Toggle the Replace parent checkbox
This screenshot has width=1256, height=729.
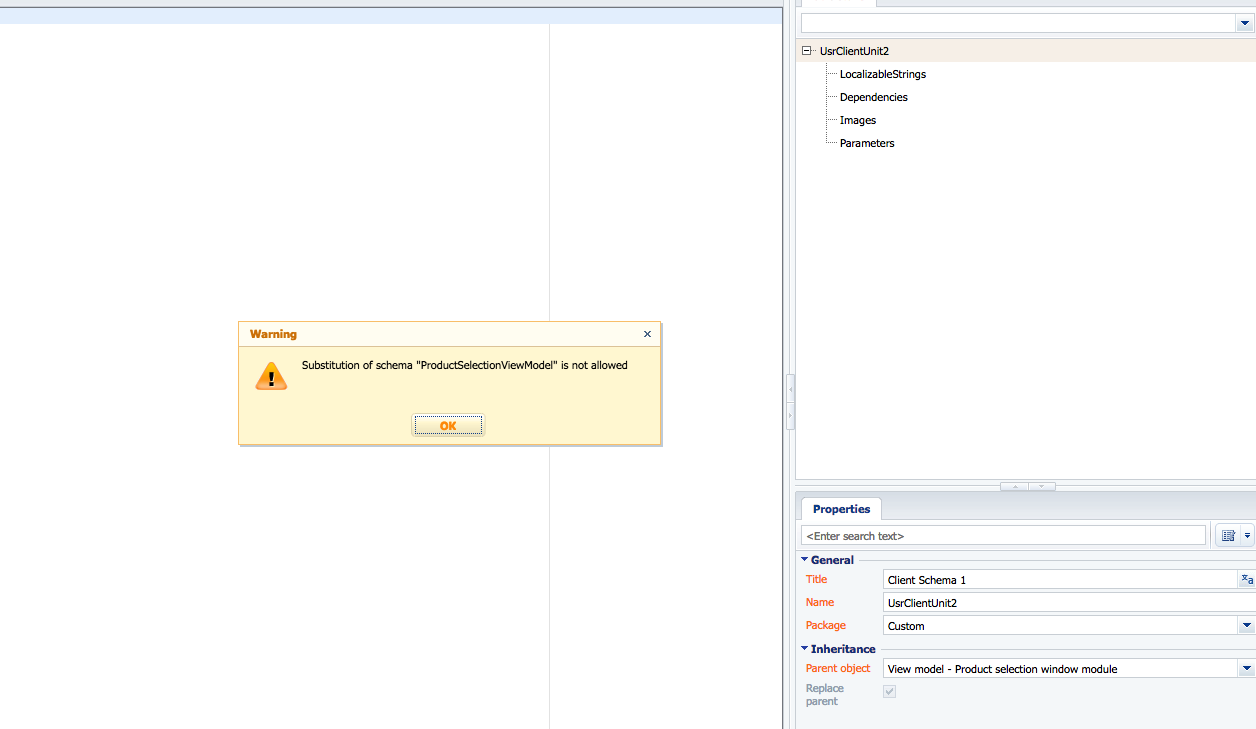click(x=889, y=691)
